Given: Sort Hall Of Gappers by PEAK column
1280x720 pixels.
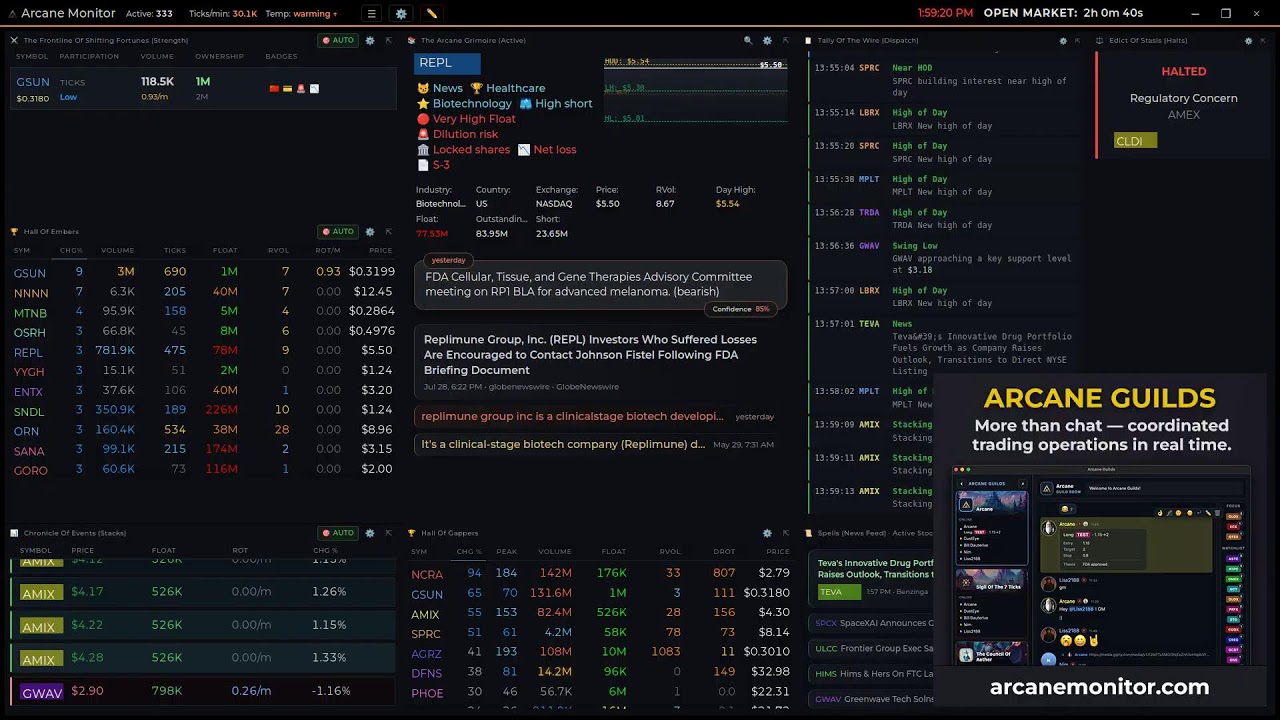Looking at the screenshot, I should pyautogui.click(x=506, y=551).
